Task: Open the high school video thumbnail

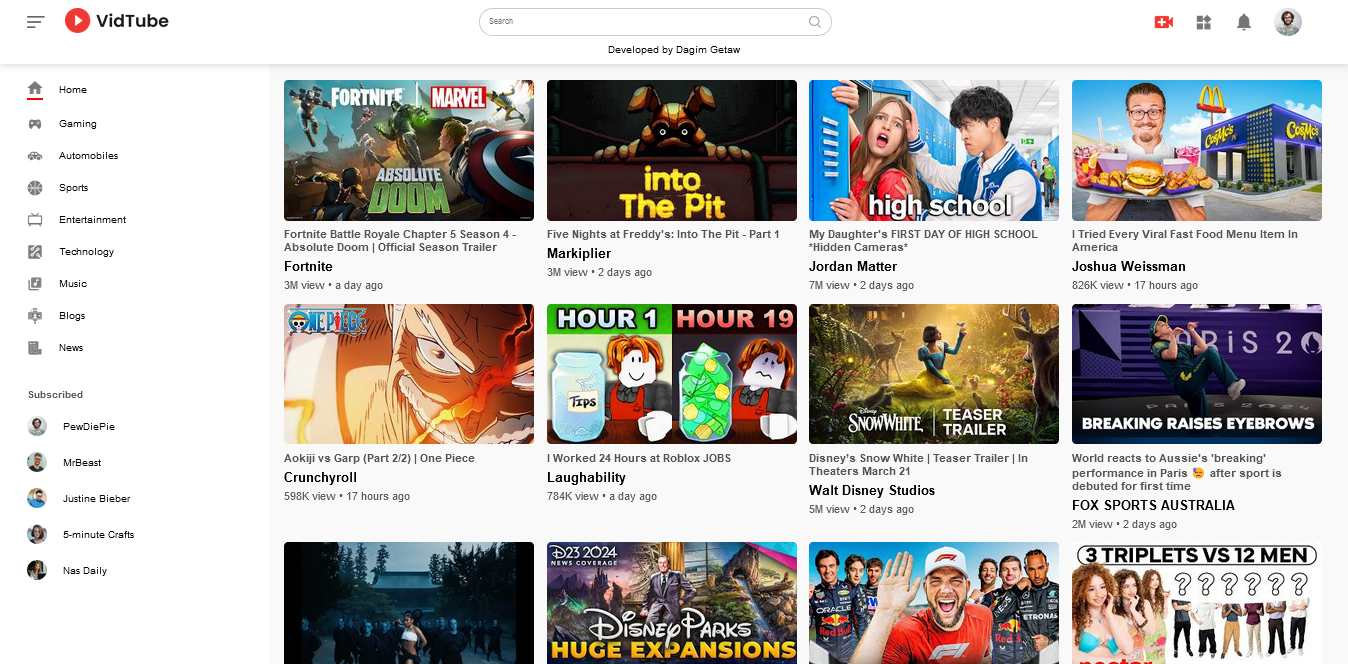Action: point(934,150)
